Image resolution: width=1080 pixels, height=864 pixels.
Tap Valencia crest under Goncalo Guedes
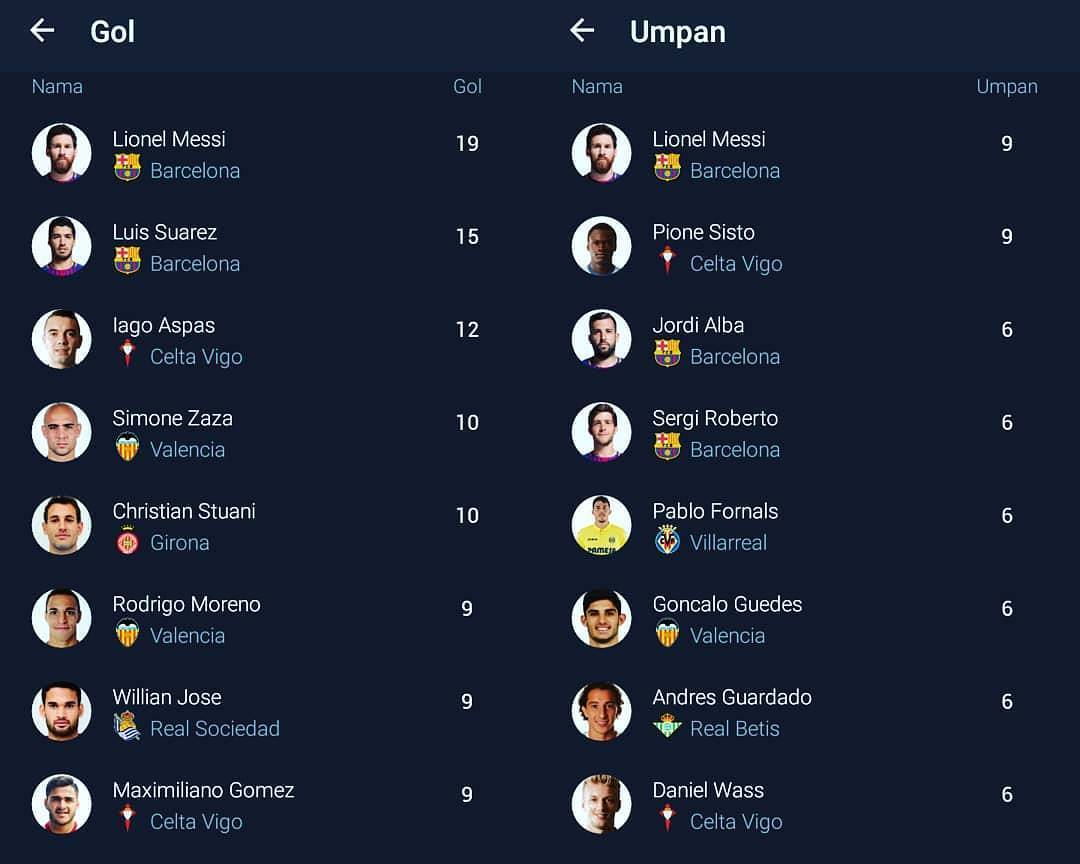pos(667,632)
